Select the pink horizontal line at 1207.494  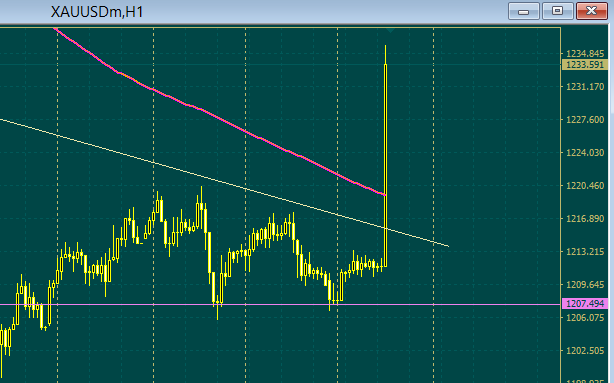[280, 304]
